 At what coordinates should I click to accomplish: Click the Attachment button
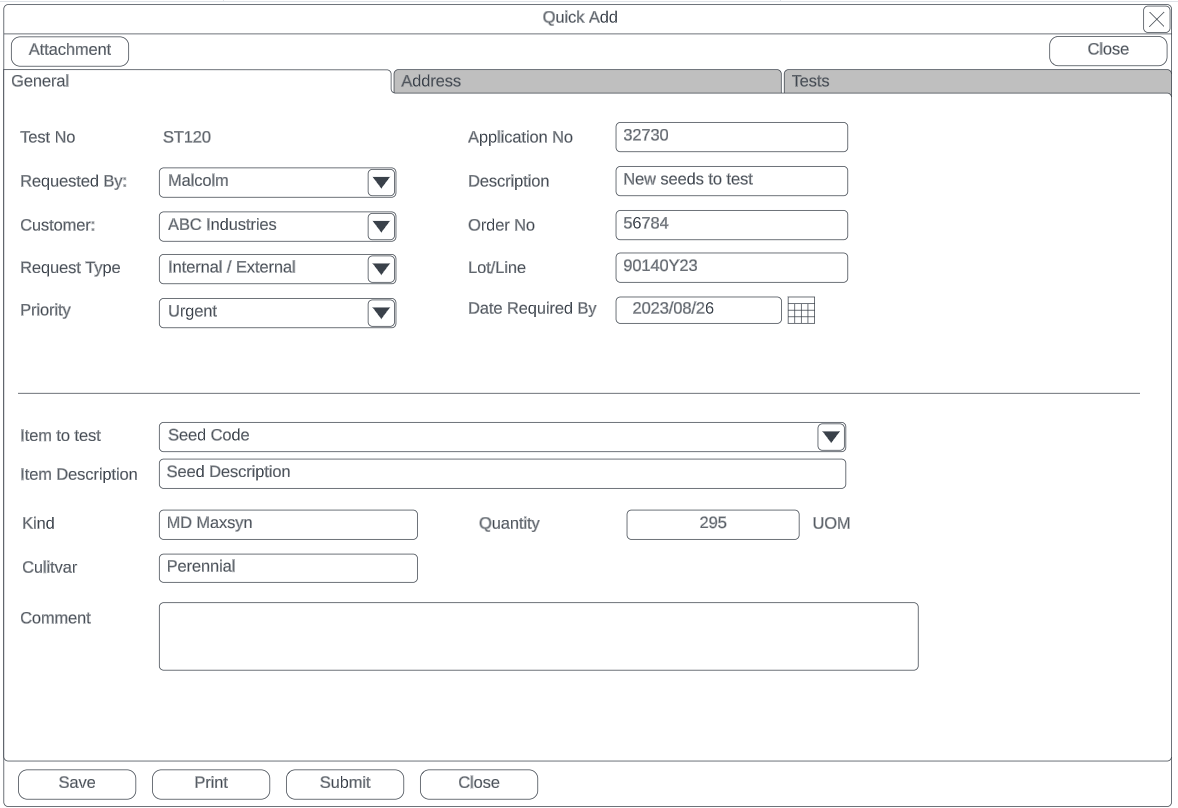70,50
